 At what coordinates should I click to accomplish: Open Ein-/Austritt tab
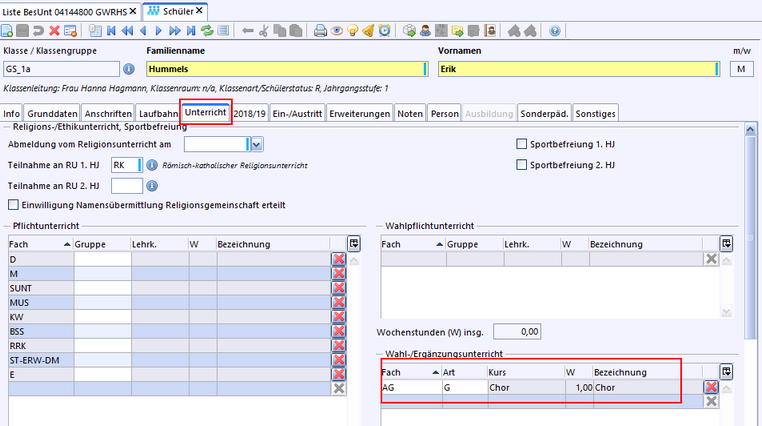click(x=297, y=114)
